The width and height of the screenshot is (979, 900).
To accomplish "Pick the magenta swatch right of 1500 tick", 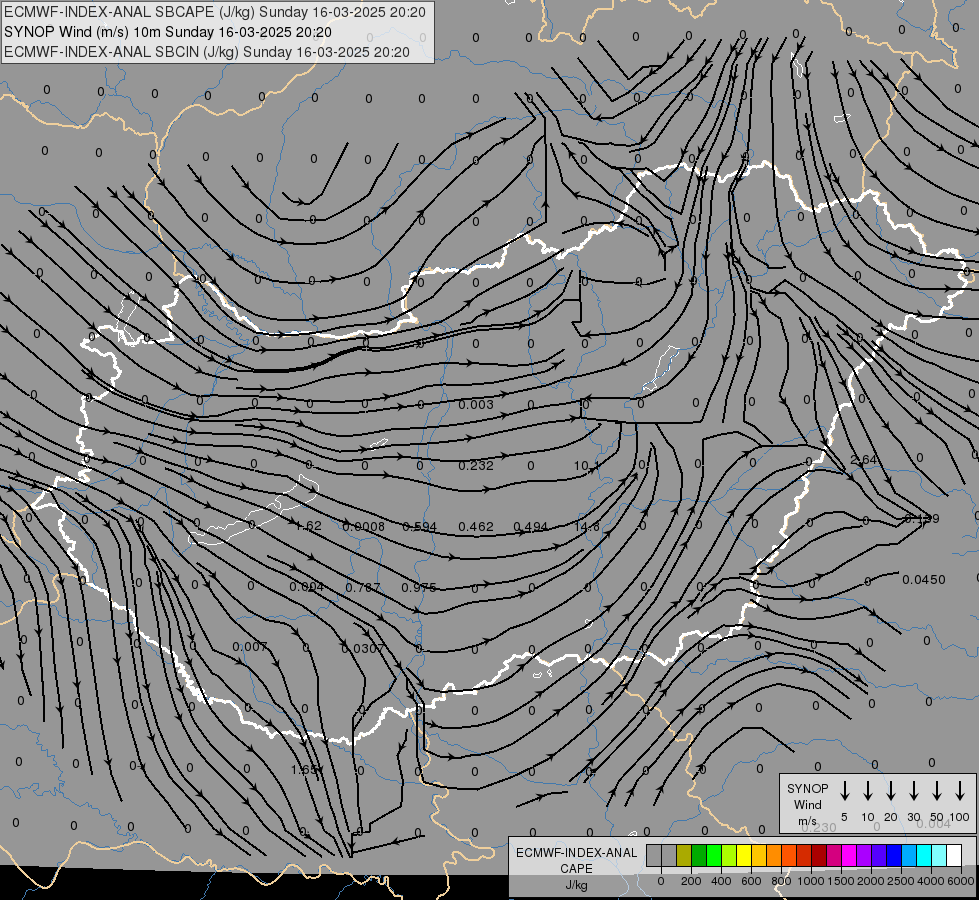I will tap(849, 855).
